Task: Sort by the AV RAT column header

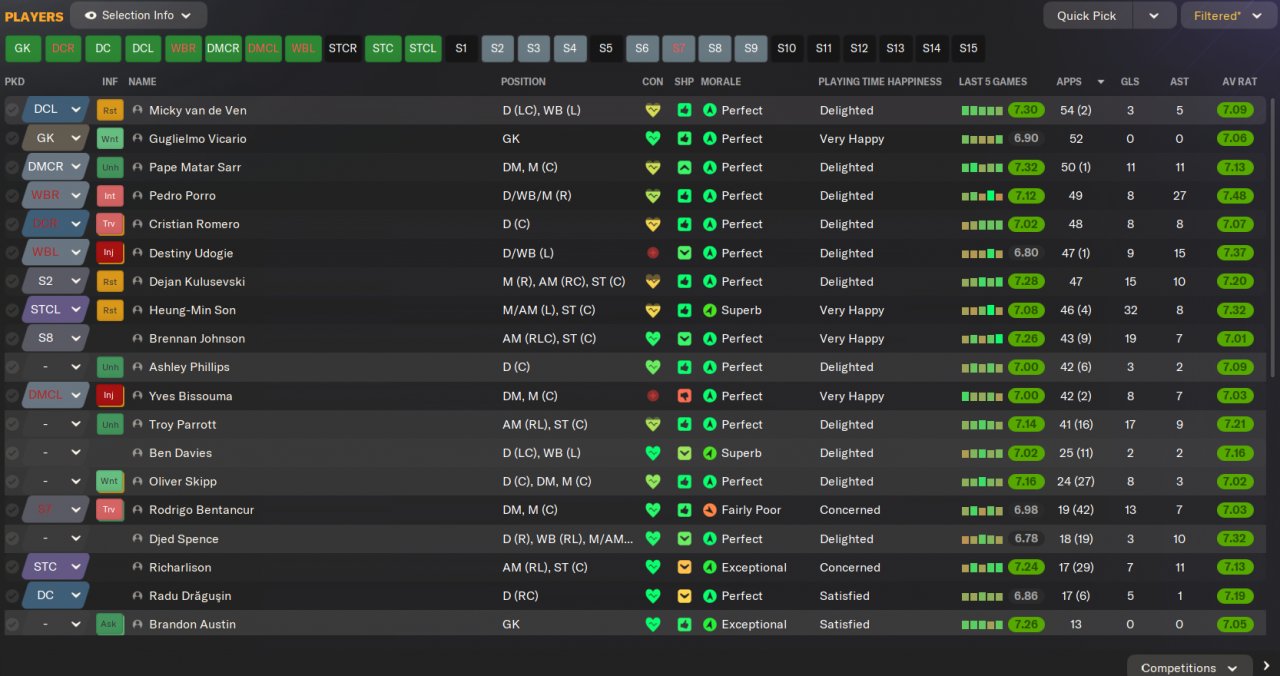Action: tap(1240, 81)
